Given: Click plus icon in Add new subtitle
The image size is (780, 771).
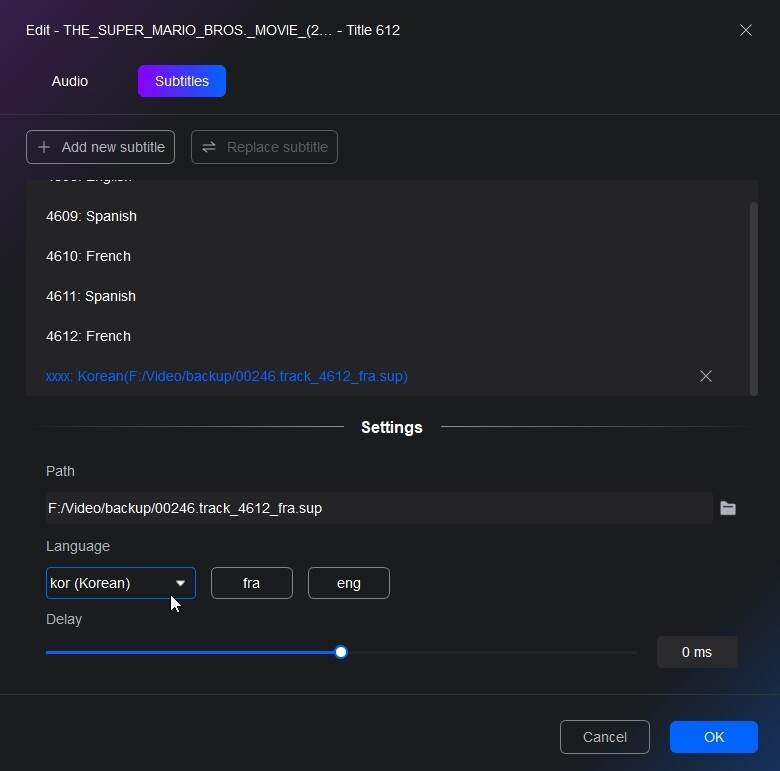Looking at the screenshot, I should click(44, 147).
